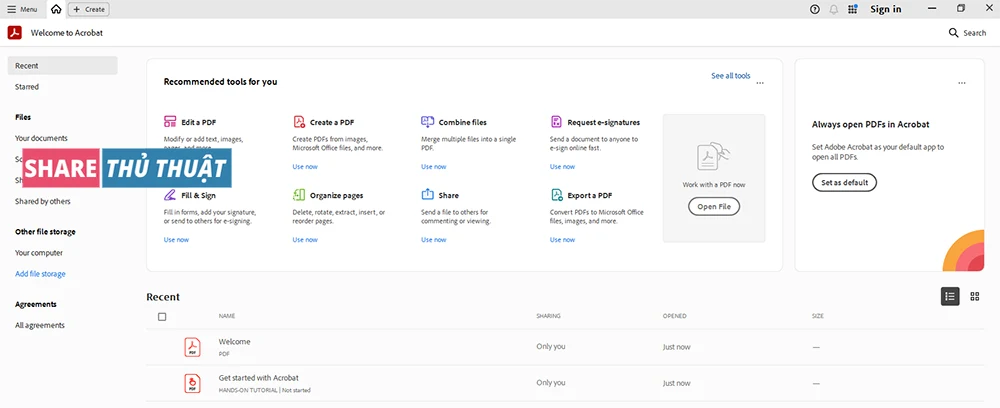The height and width of the screenshot is (408, 1000).
Task: Open the Combine files tool icon
Action: [428, 122]
